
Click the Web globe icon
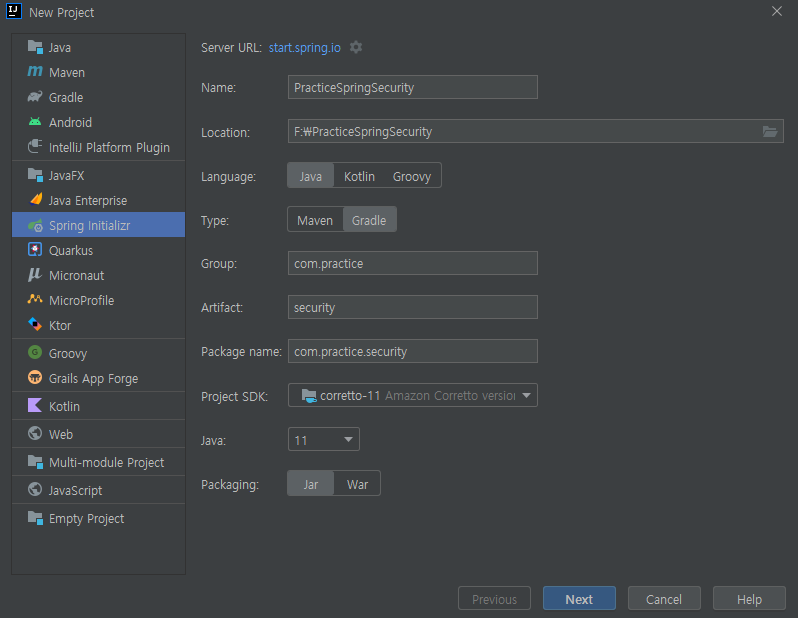pos(35,433)
